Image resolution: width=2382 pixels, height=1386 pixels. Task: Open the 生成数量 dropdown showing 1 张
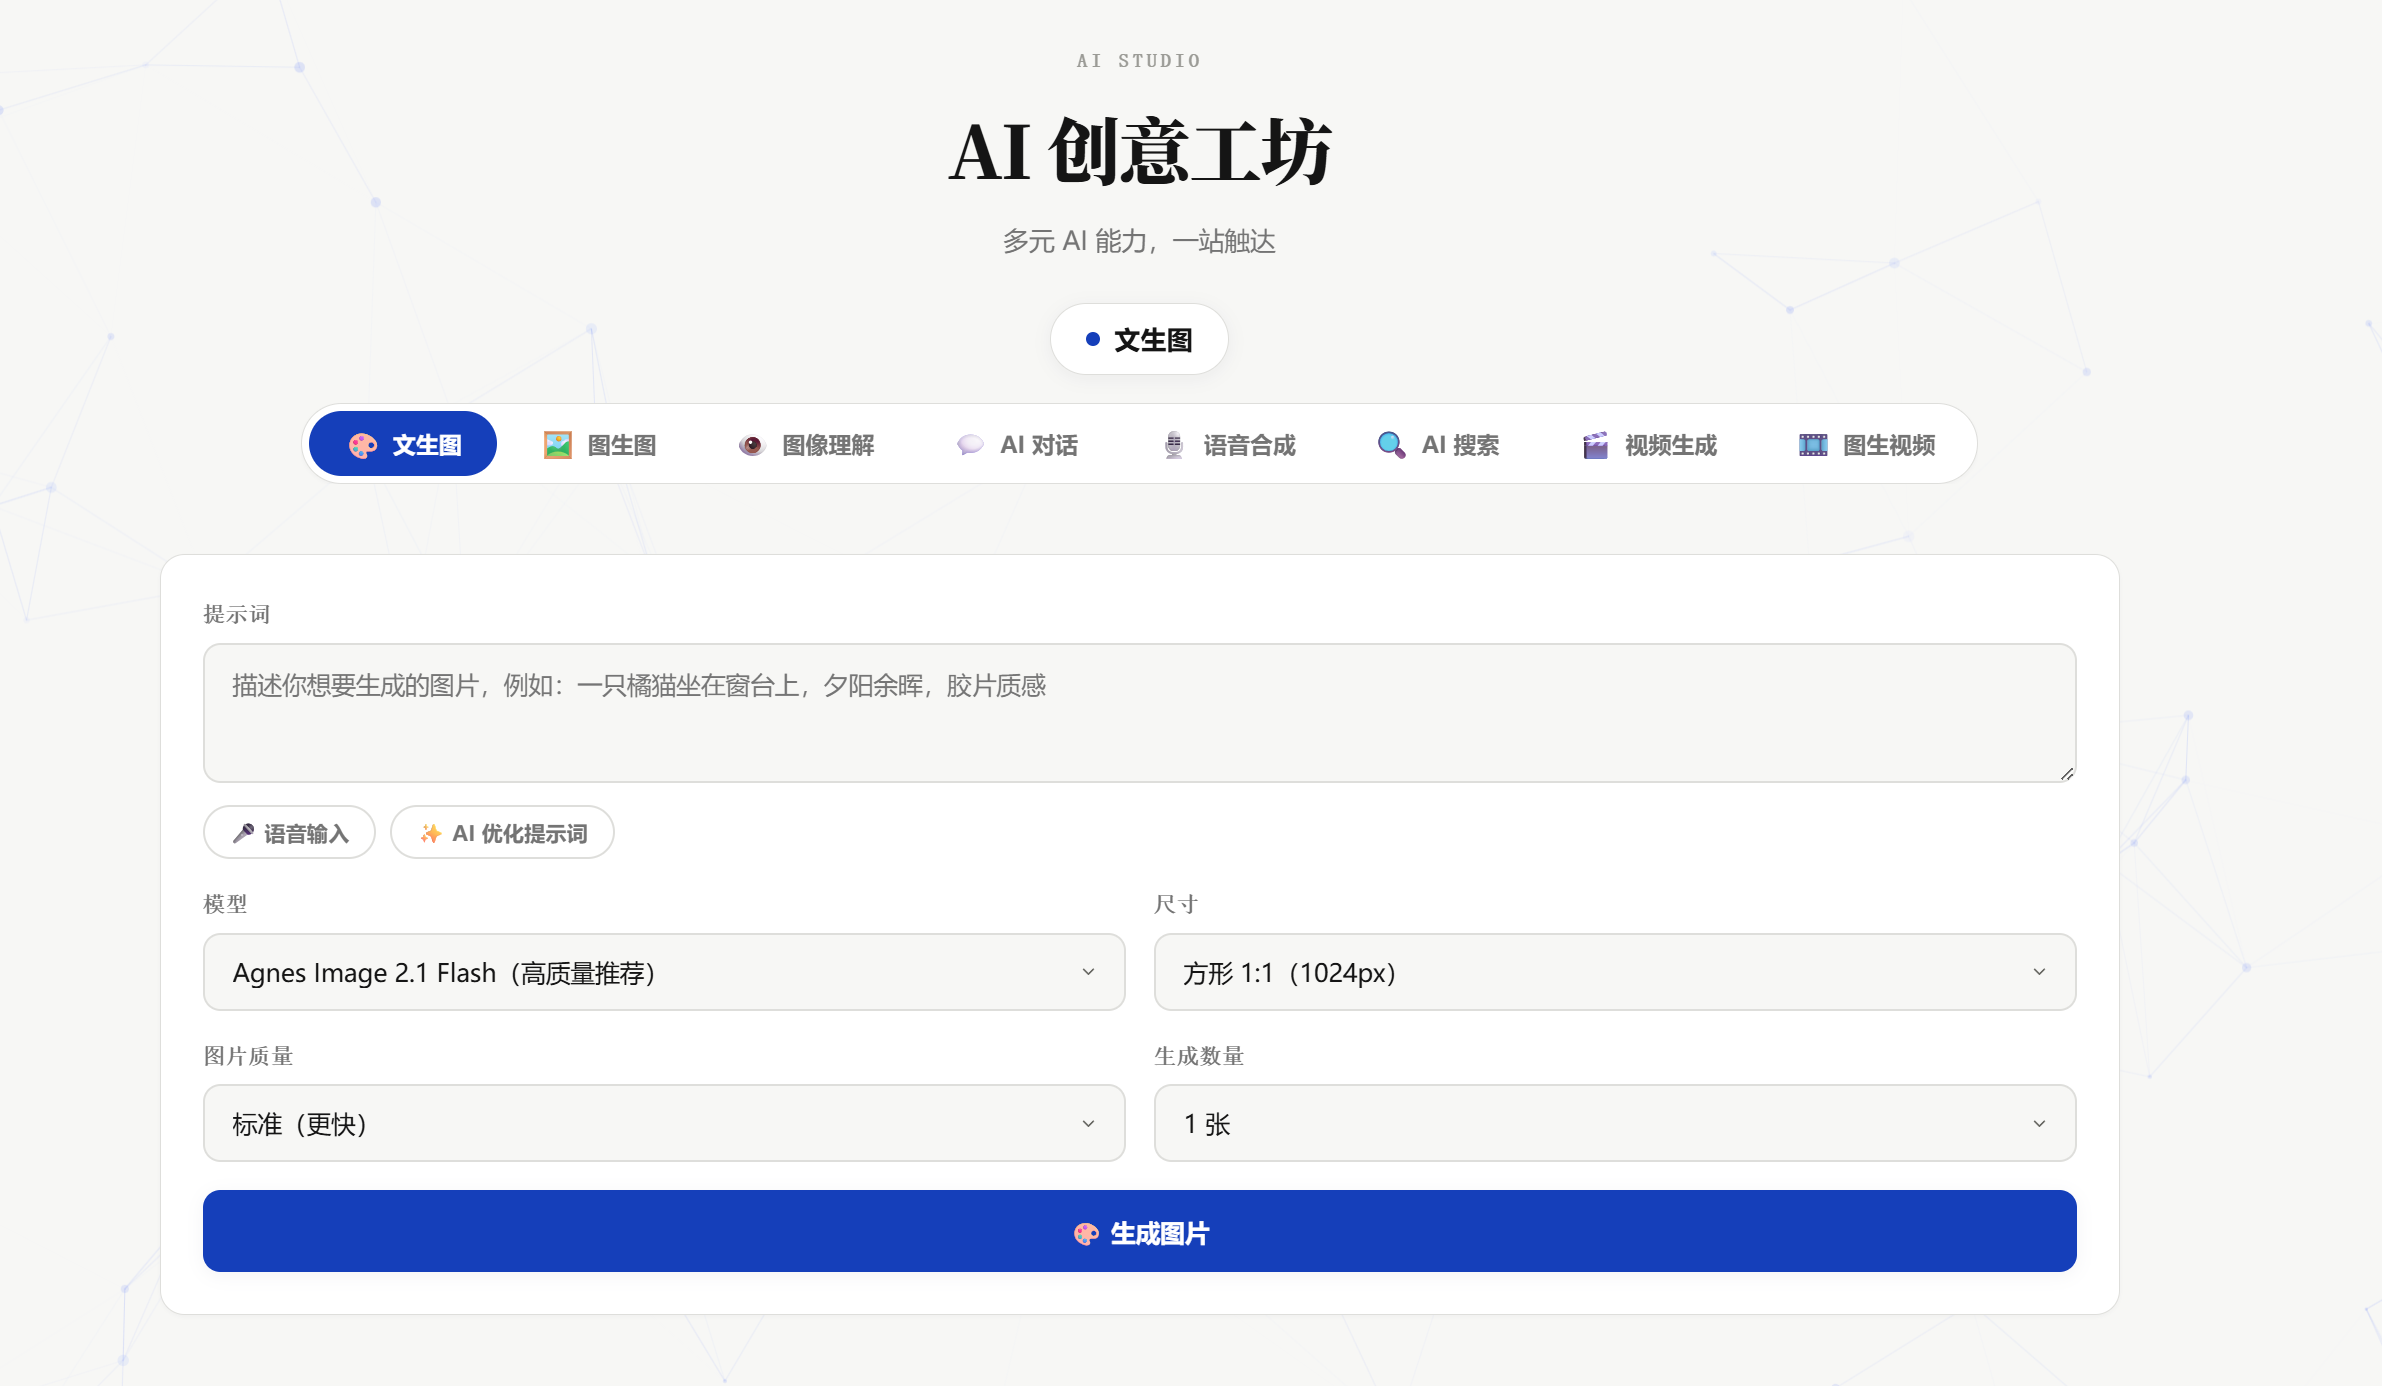(x=1615, y=1123)
